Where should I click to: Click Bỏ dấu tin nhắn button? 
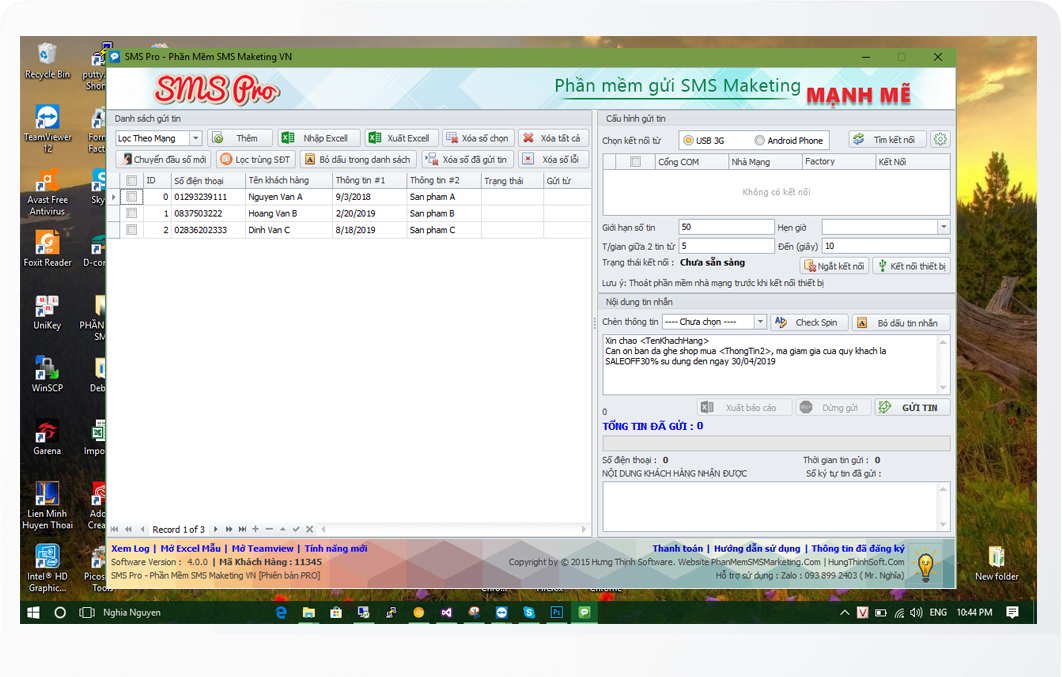[901, 322]
